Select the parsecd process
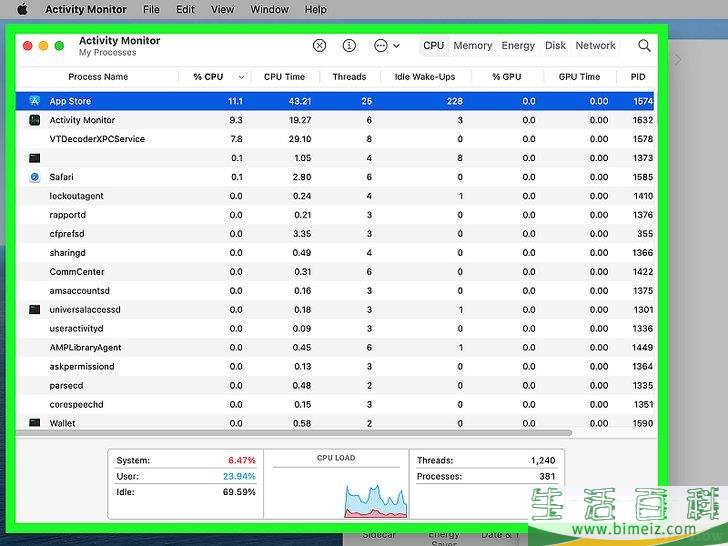The image size is (728, 546). [x=66, y=385]
